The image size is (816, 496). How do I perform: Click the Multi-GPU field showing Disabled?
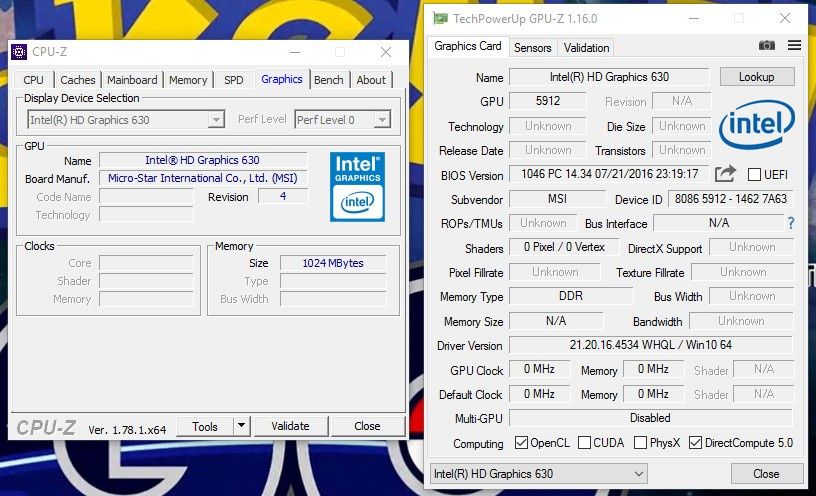[651, 417]
